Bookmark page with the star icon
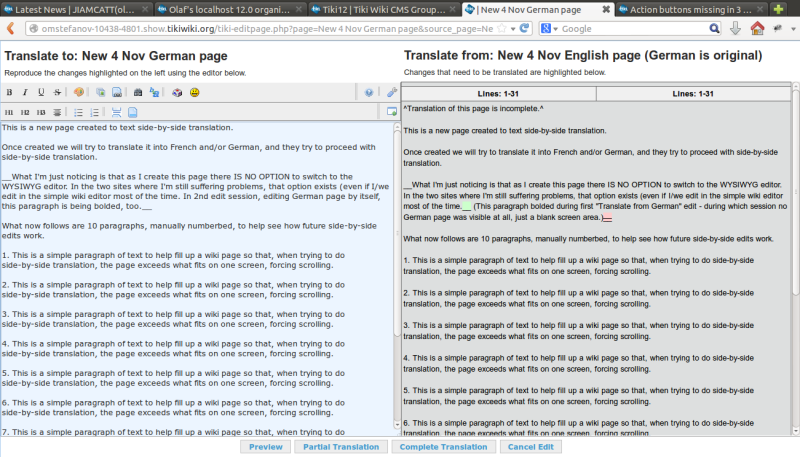This screenshot has height=457, width=800. pyautogui.click(x=502, y=29)
